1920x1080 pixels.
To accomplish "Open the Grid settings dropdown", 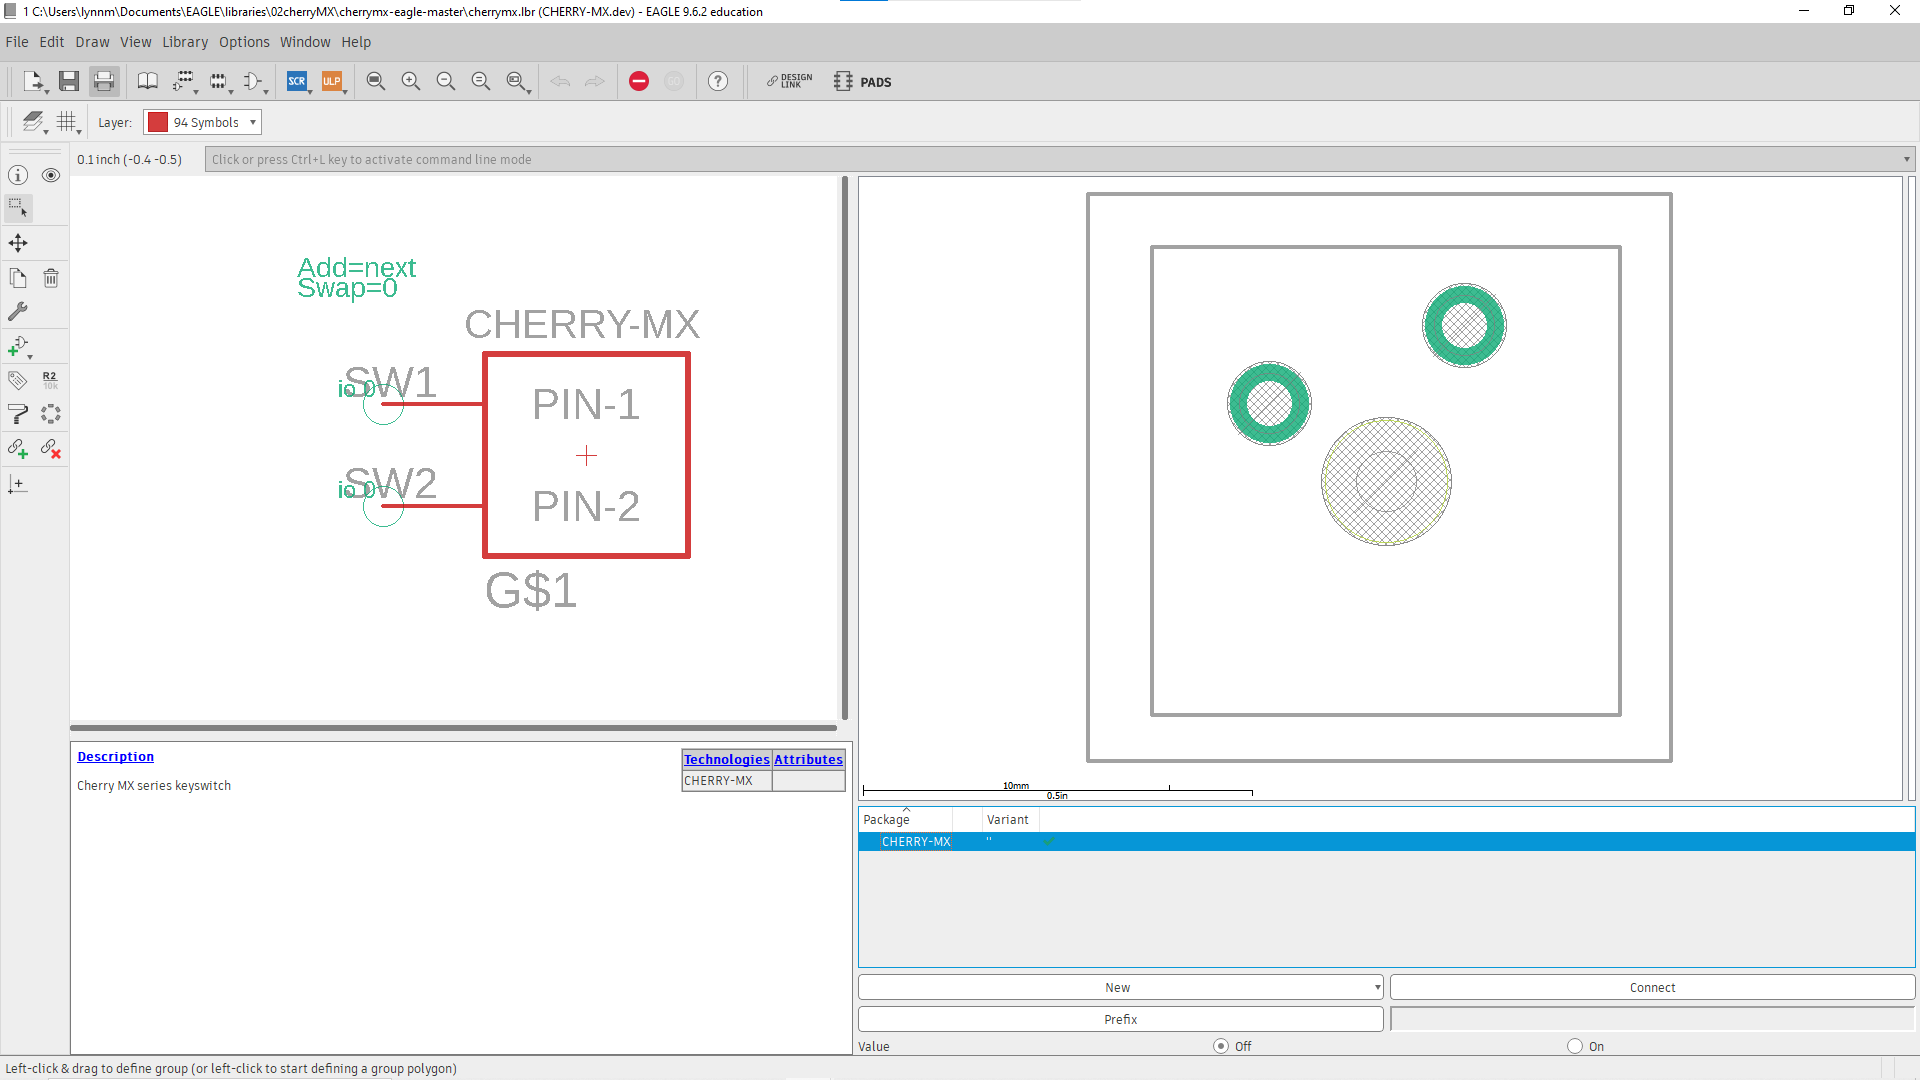I will (x=68, y=122).
